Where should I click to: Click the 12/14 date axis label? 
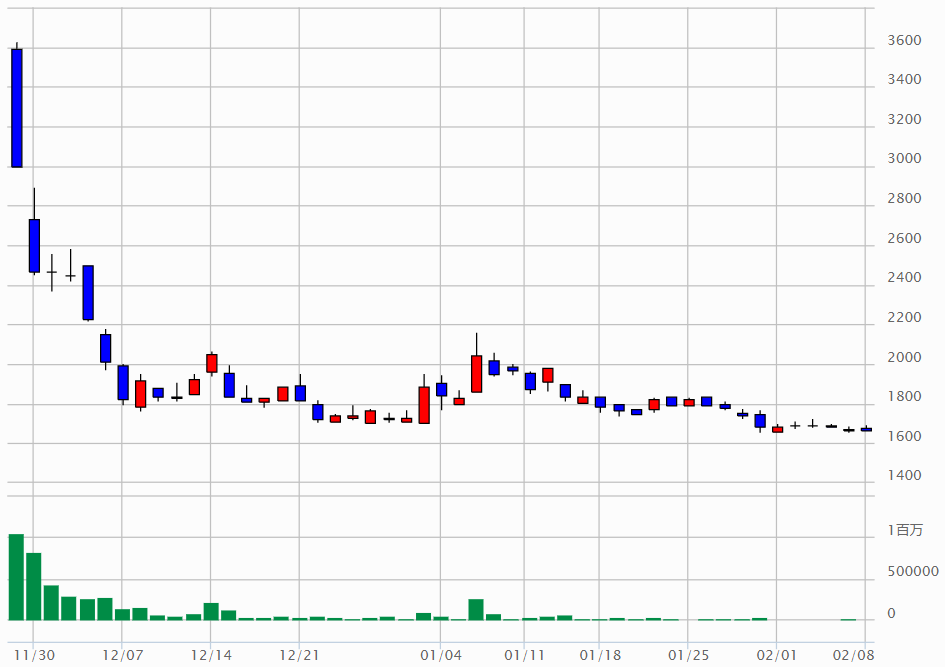[x=211, y=655]
